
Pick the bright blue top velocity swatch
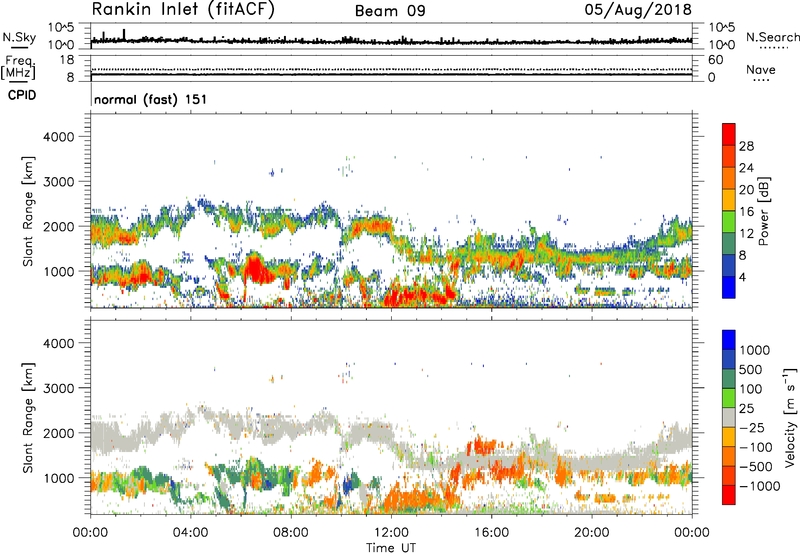pyautogui.click(x=729, y=340)
